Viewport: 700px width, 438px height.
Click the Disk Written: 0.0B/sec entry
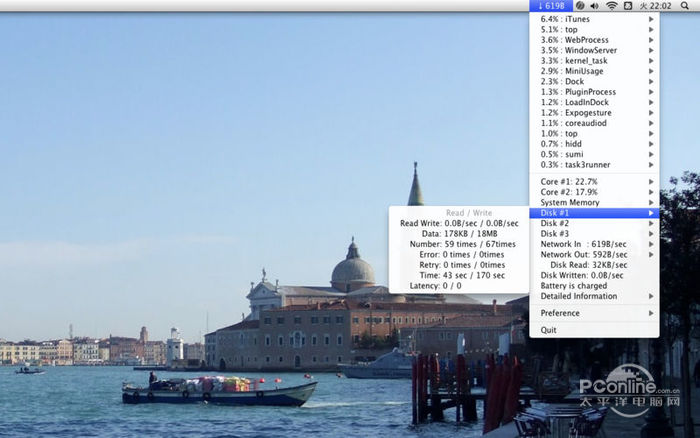click(x=594, y=275)
